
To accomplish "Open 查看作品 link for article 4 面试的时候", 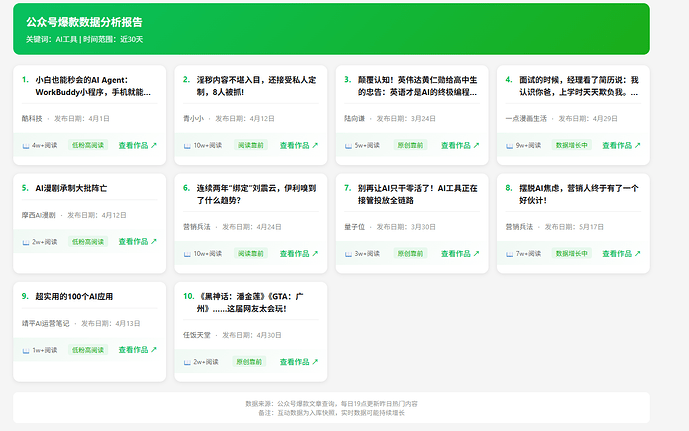I will (621, 145).
